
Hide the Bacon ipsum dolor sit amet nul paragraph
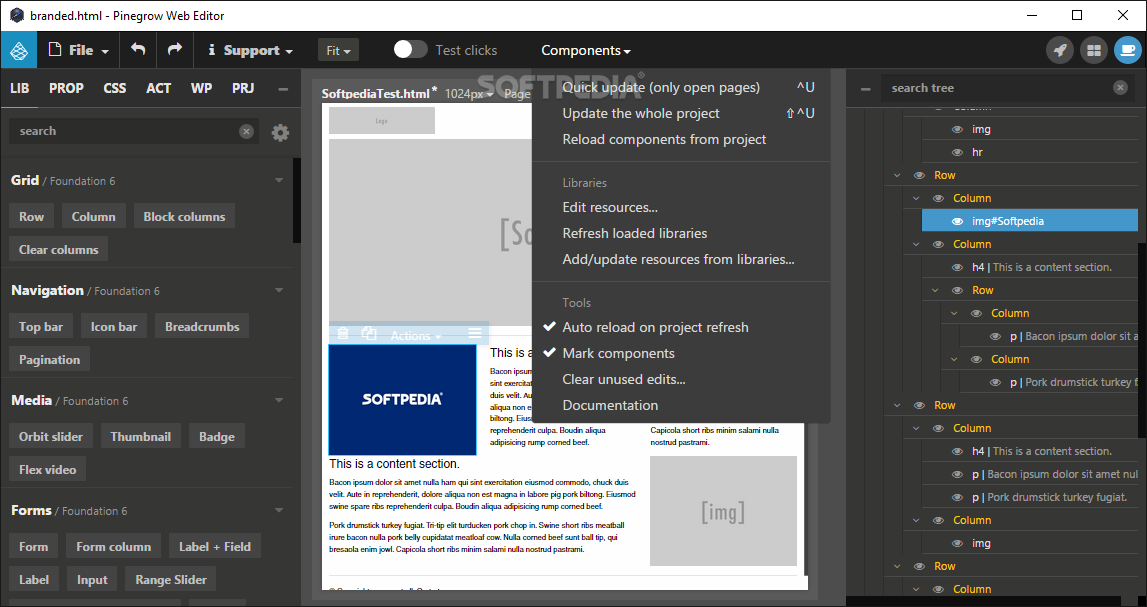click(x=957, y=475)
